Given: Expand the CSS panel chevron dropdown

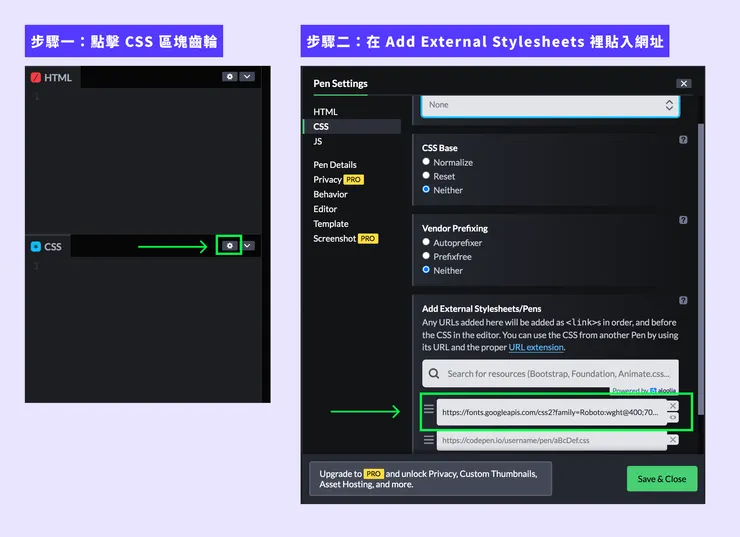Looking at the screenshot, I should click(x=247, y=245).
